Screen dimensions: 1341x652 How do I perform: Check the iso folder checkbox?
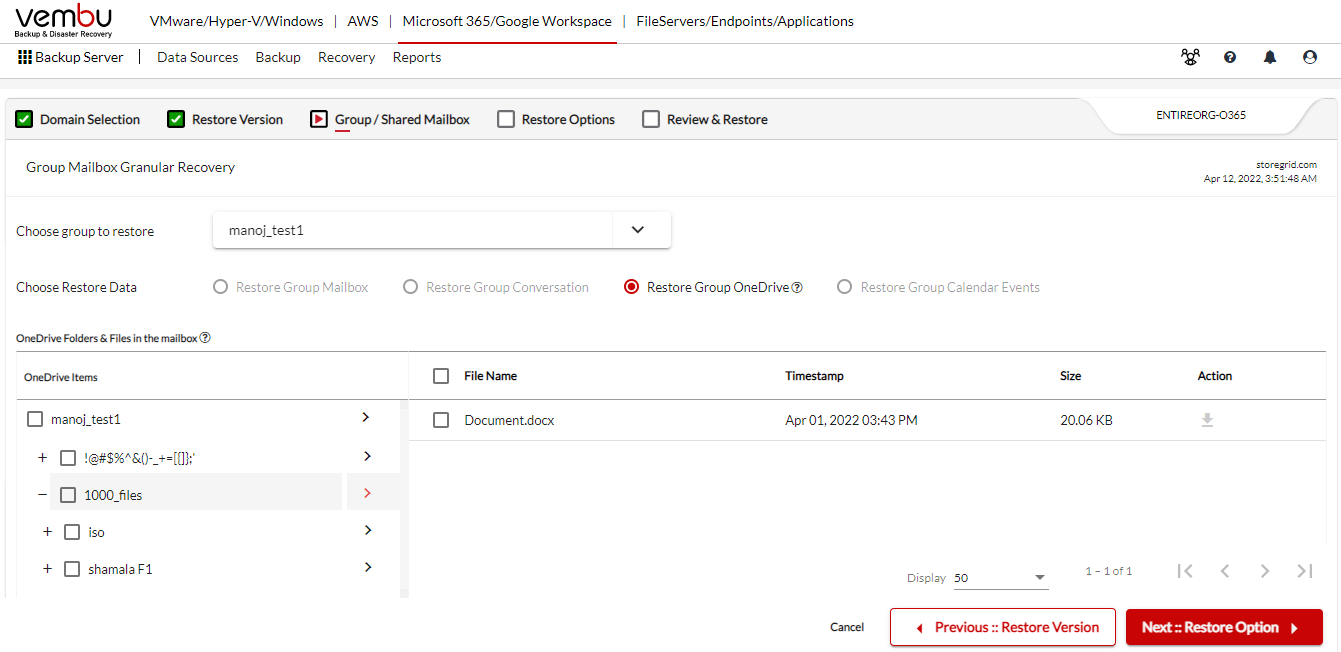click(x=72, y=532)
